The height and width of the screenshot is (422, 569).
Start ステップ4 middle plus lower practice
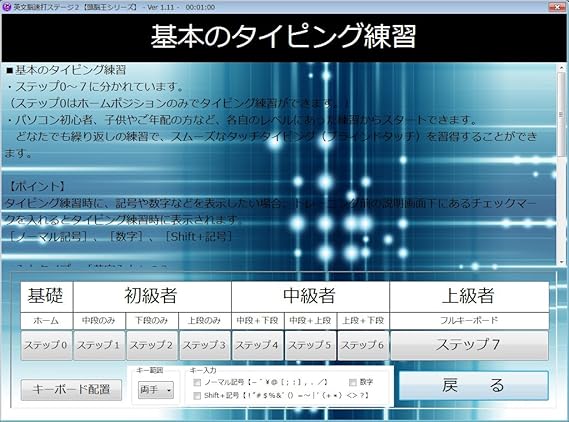258,345
